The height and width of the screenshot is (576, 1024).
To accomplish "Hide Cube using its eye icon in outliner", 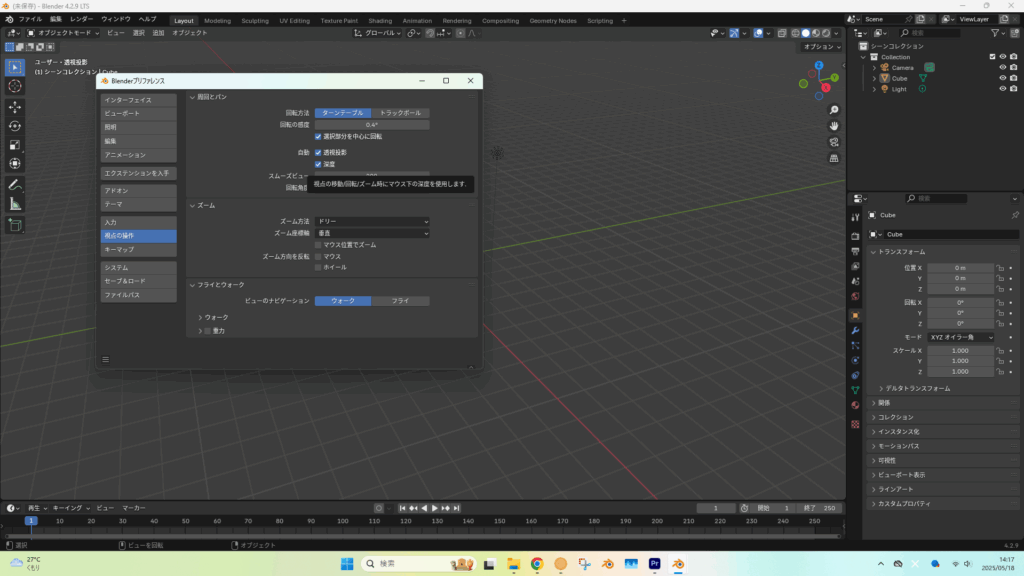I will pos(1002,78).
